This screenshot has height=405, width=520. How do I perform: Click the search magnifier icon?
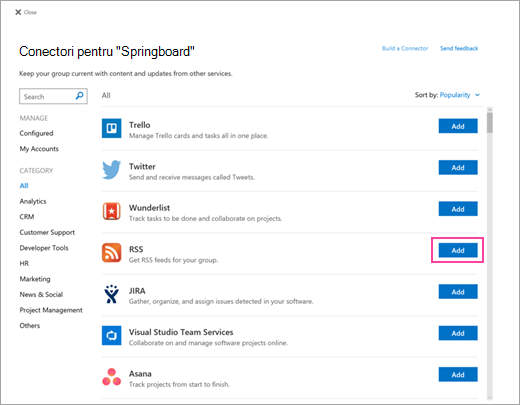tap(79, 96)
